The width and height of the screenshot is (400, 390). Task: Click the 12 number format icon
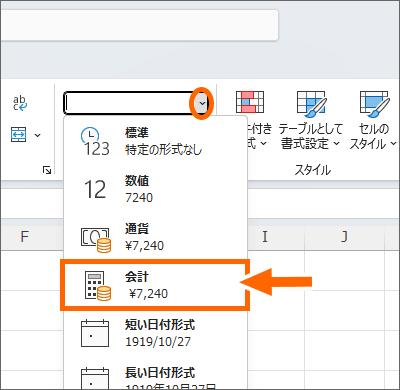pos(95,190)
